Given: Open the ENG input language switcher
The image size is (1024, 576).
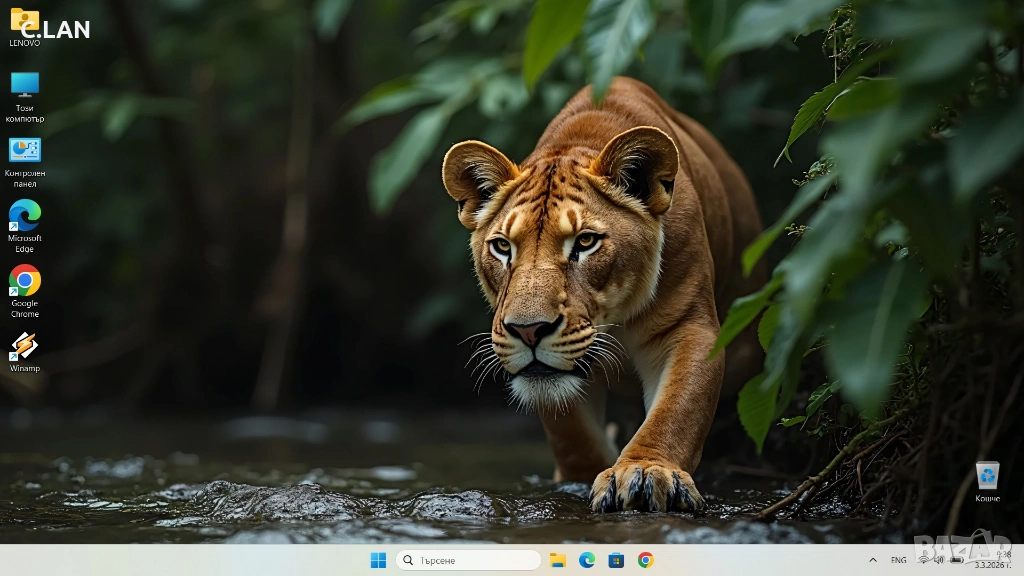Looking at the screenshot, I should pyautogui.click(x=899, y=560).
